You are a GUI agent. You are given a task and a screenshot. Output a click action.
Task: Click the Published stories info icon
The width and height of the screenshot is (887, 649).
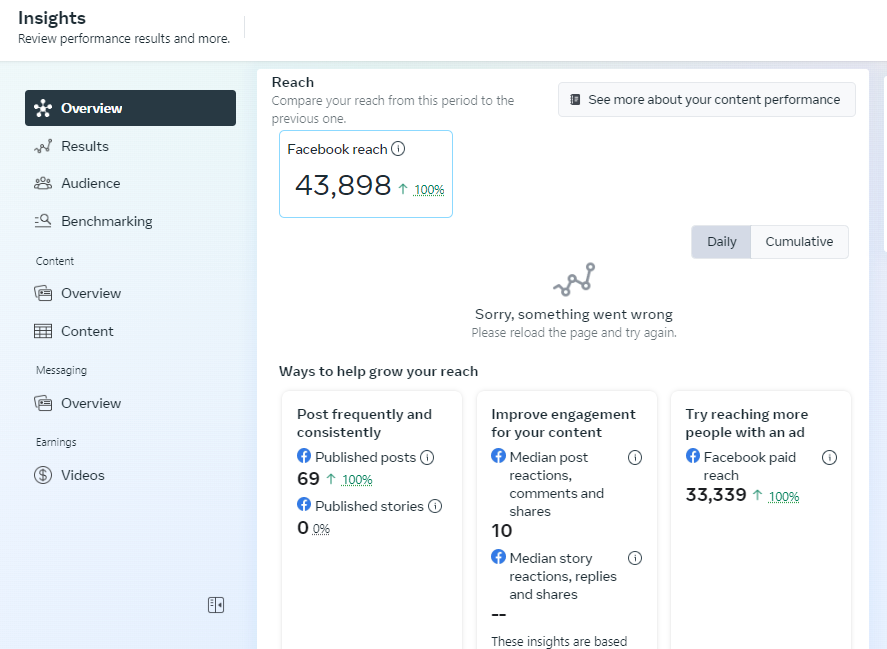[435, 506]
